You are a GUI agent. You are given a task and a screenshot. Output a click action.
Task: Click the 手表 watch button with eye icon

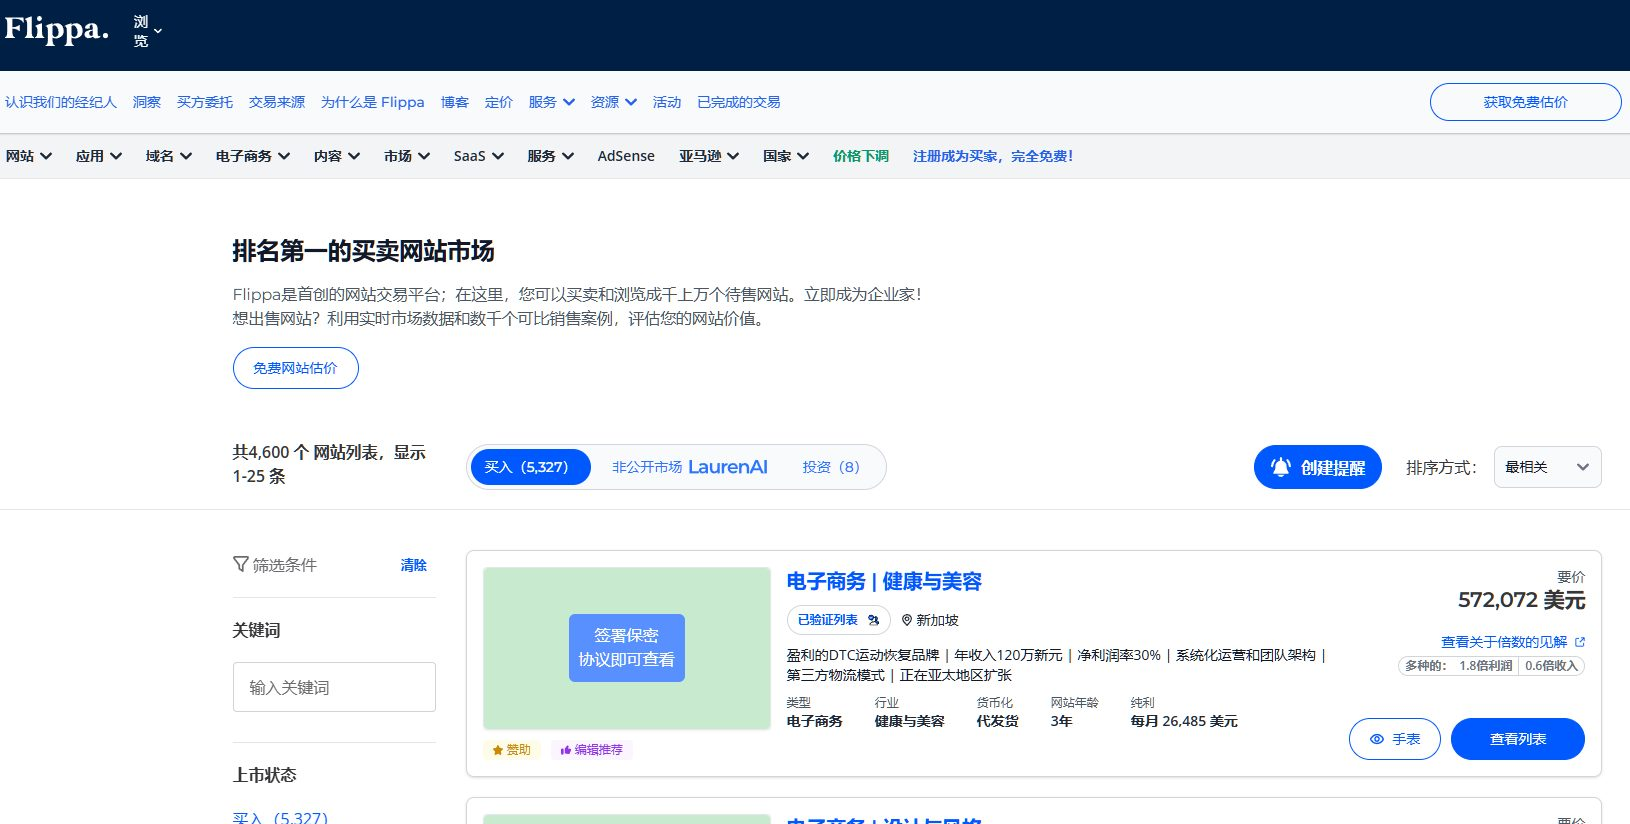[1395, 739]
